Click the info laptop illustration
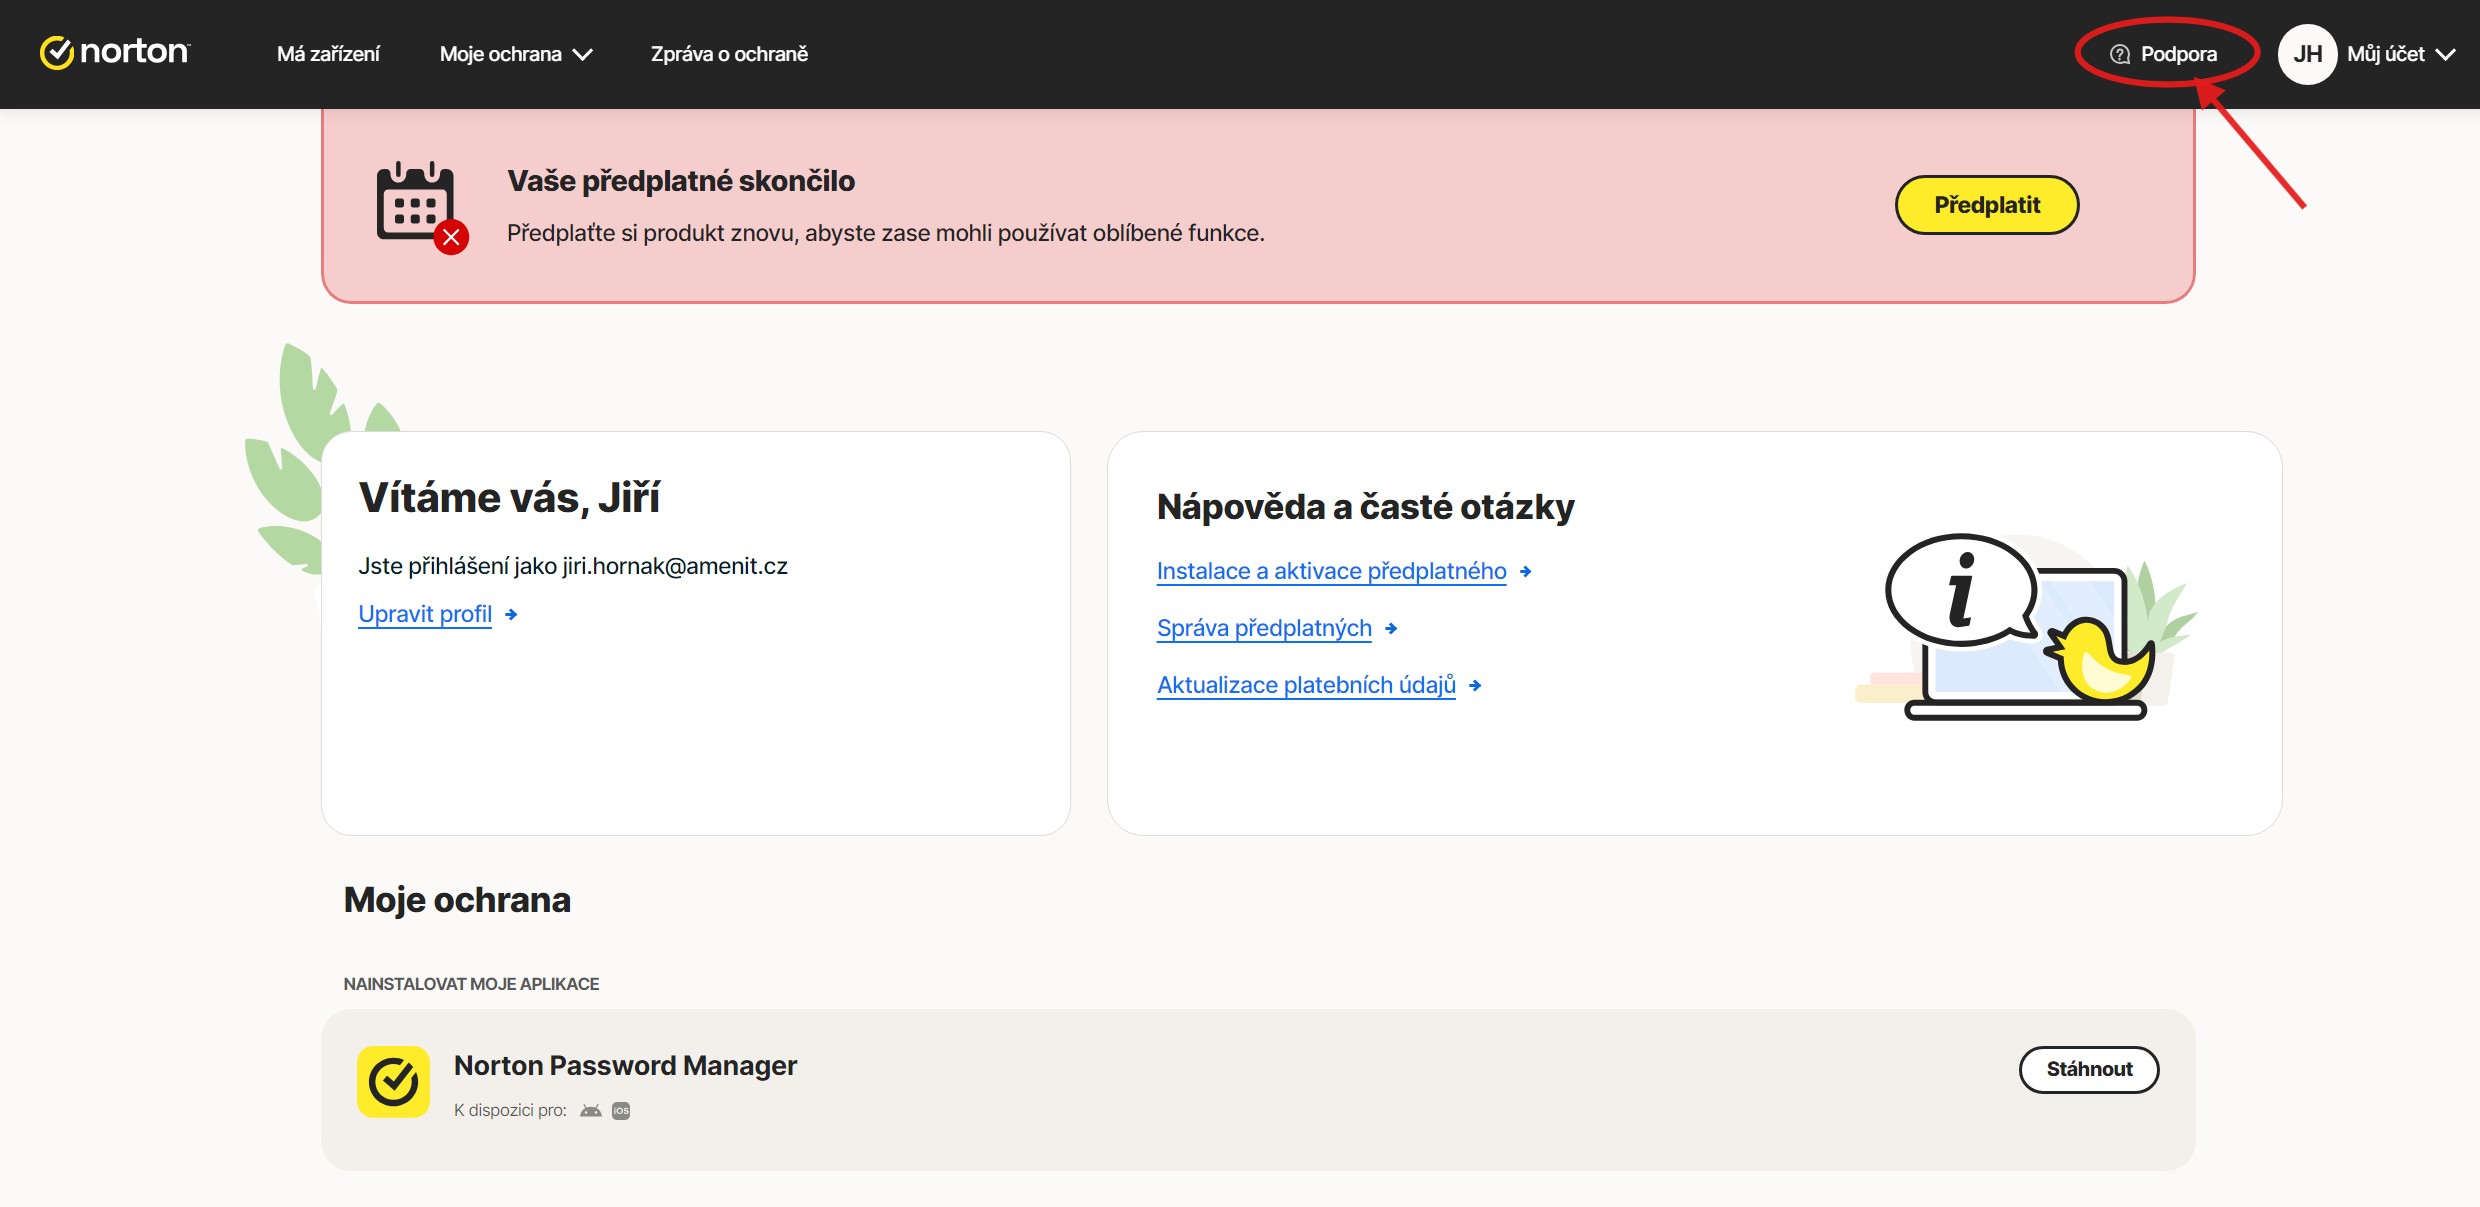The image size is (2480, 1207). click(x=2020, y=627)
